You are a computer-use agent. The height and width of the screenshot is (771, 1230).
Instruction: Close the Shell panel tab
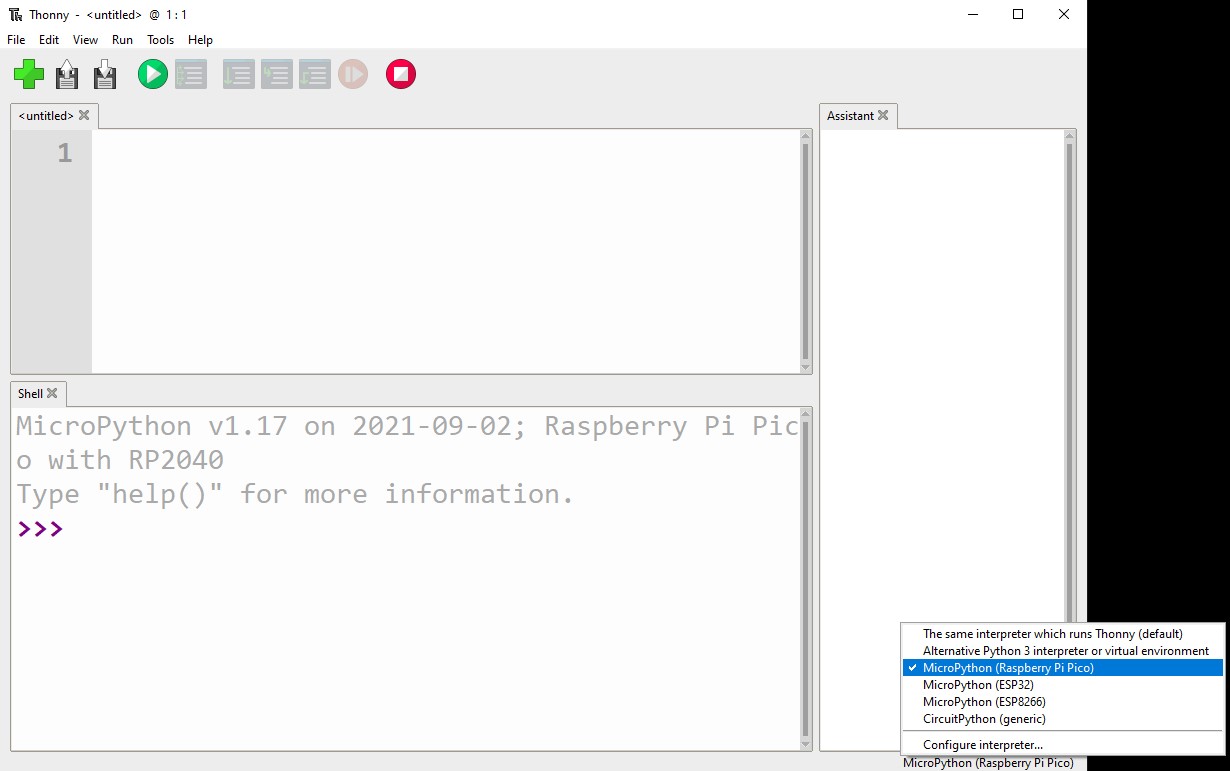coord(52,393)
